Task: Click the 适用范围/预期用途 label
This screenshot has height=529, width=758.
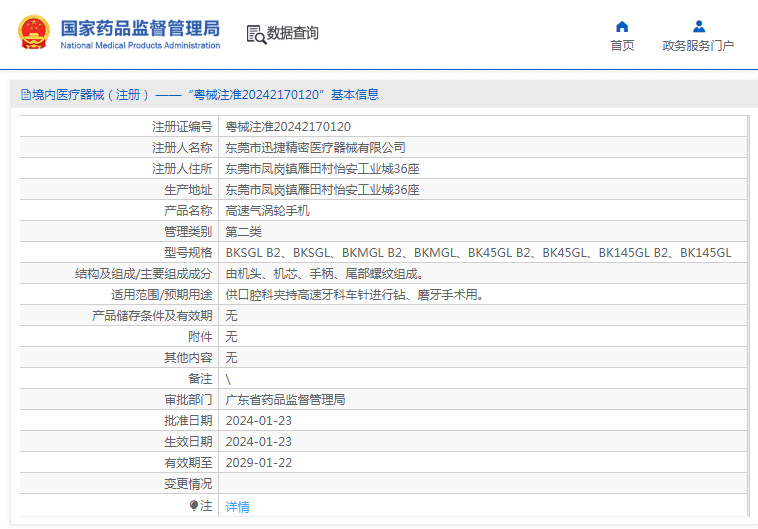Action: (x=161, y=294)
